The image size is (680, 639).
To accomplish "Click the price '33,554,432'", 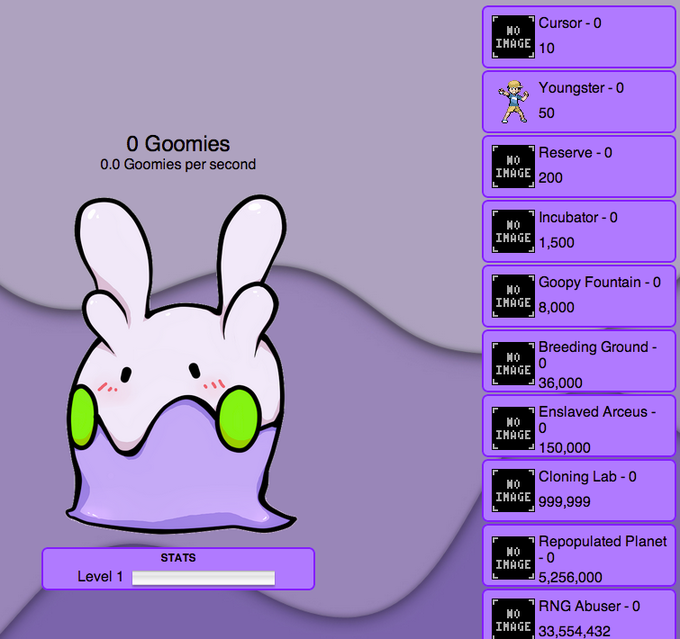I will 574,631.
